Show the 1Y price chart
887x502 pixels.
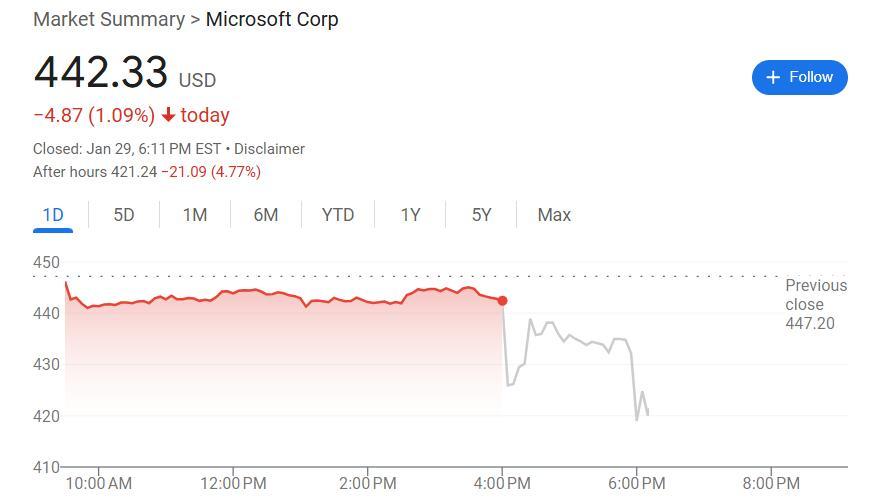click(x=410, y=215)
